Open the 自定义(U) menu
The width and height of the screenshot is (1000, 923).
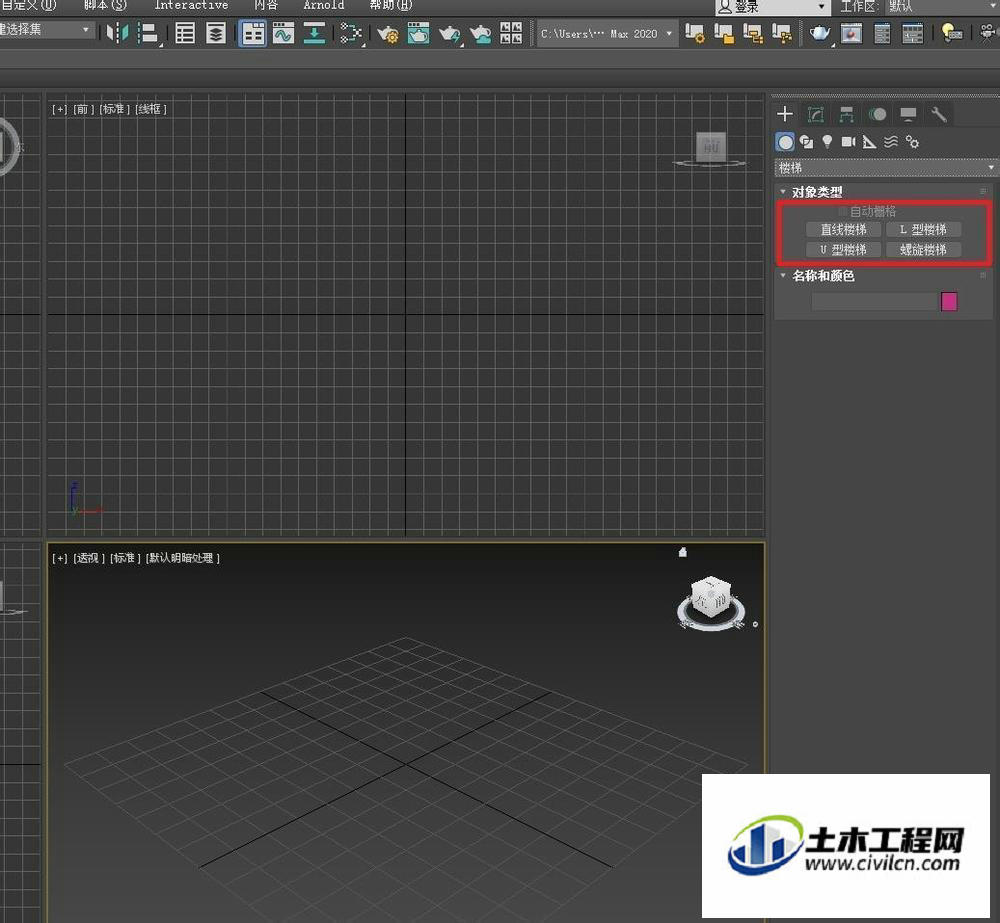[x=28, y=5]
